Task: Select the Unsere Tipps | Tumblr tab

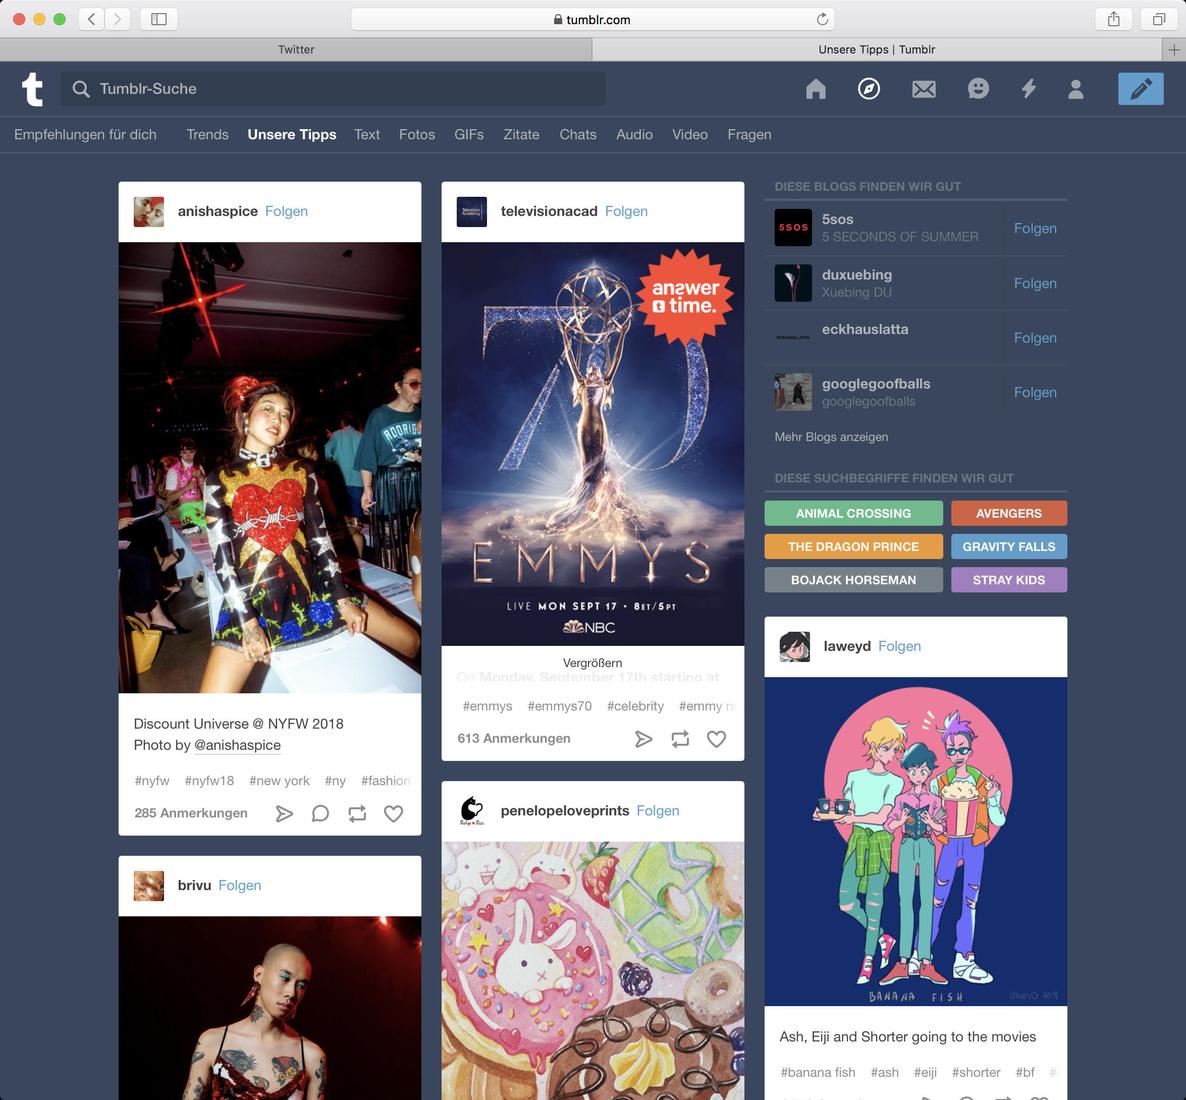Action: pyautogui.click(x=877, y=50)
